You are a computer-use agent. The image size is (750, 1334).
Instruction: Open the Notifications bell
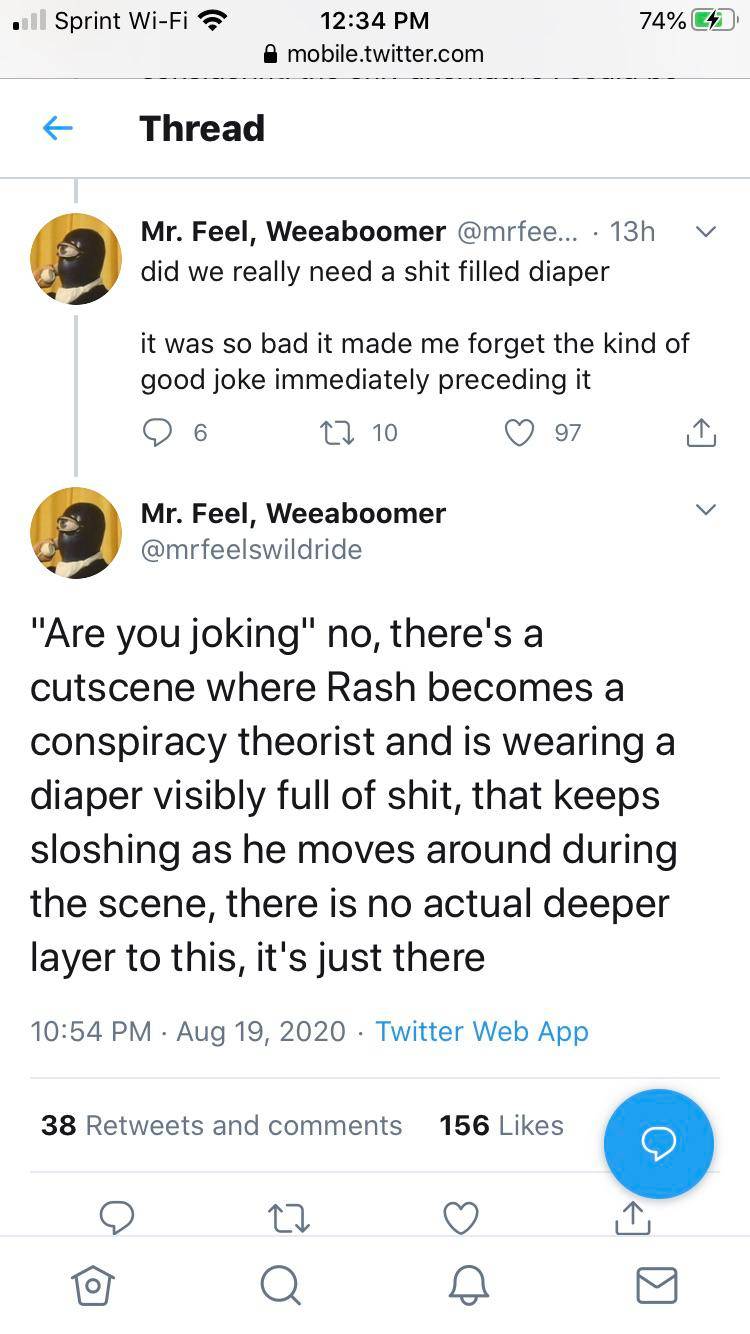point(469,1286)
